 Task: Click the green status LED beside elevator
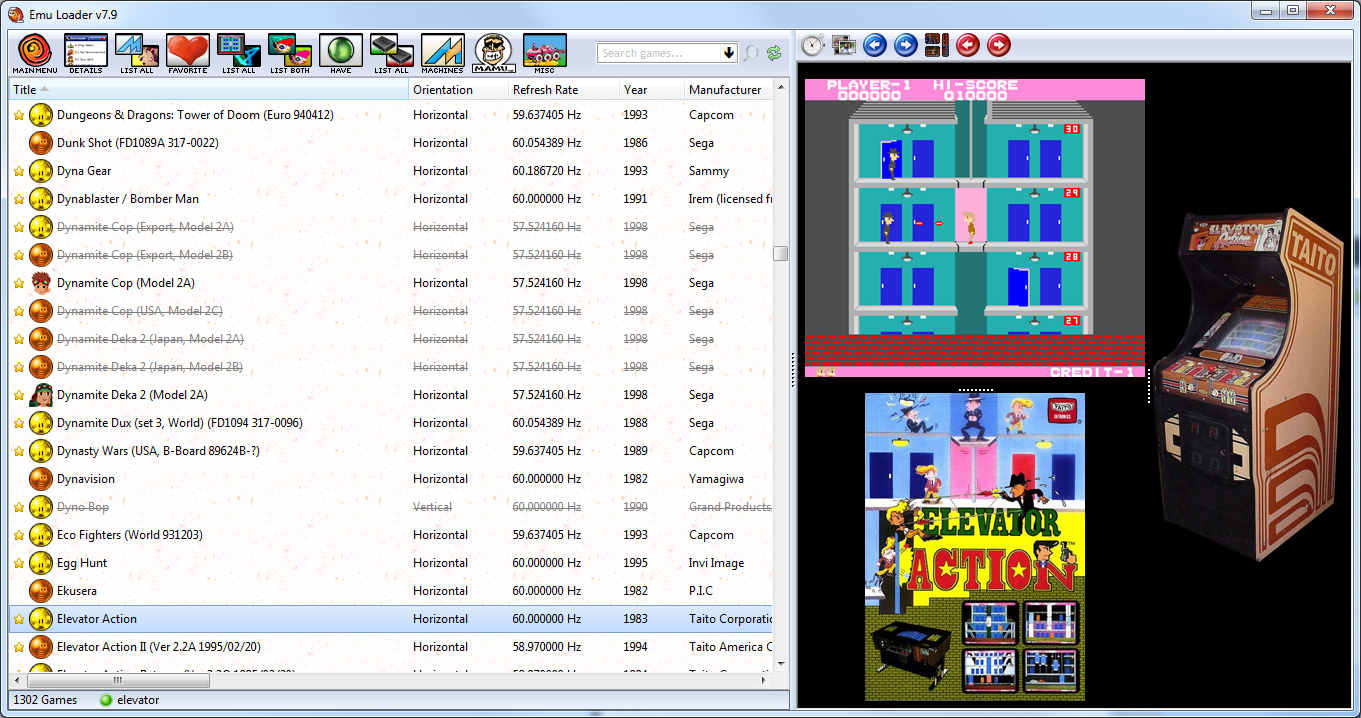(x=106, y=700)
